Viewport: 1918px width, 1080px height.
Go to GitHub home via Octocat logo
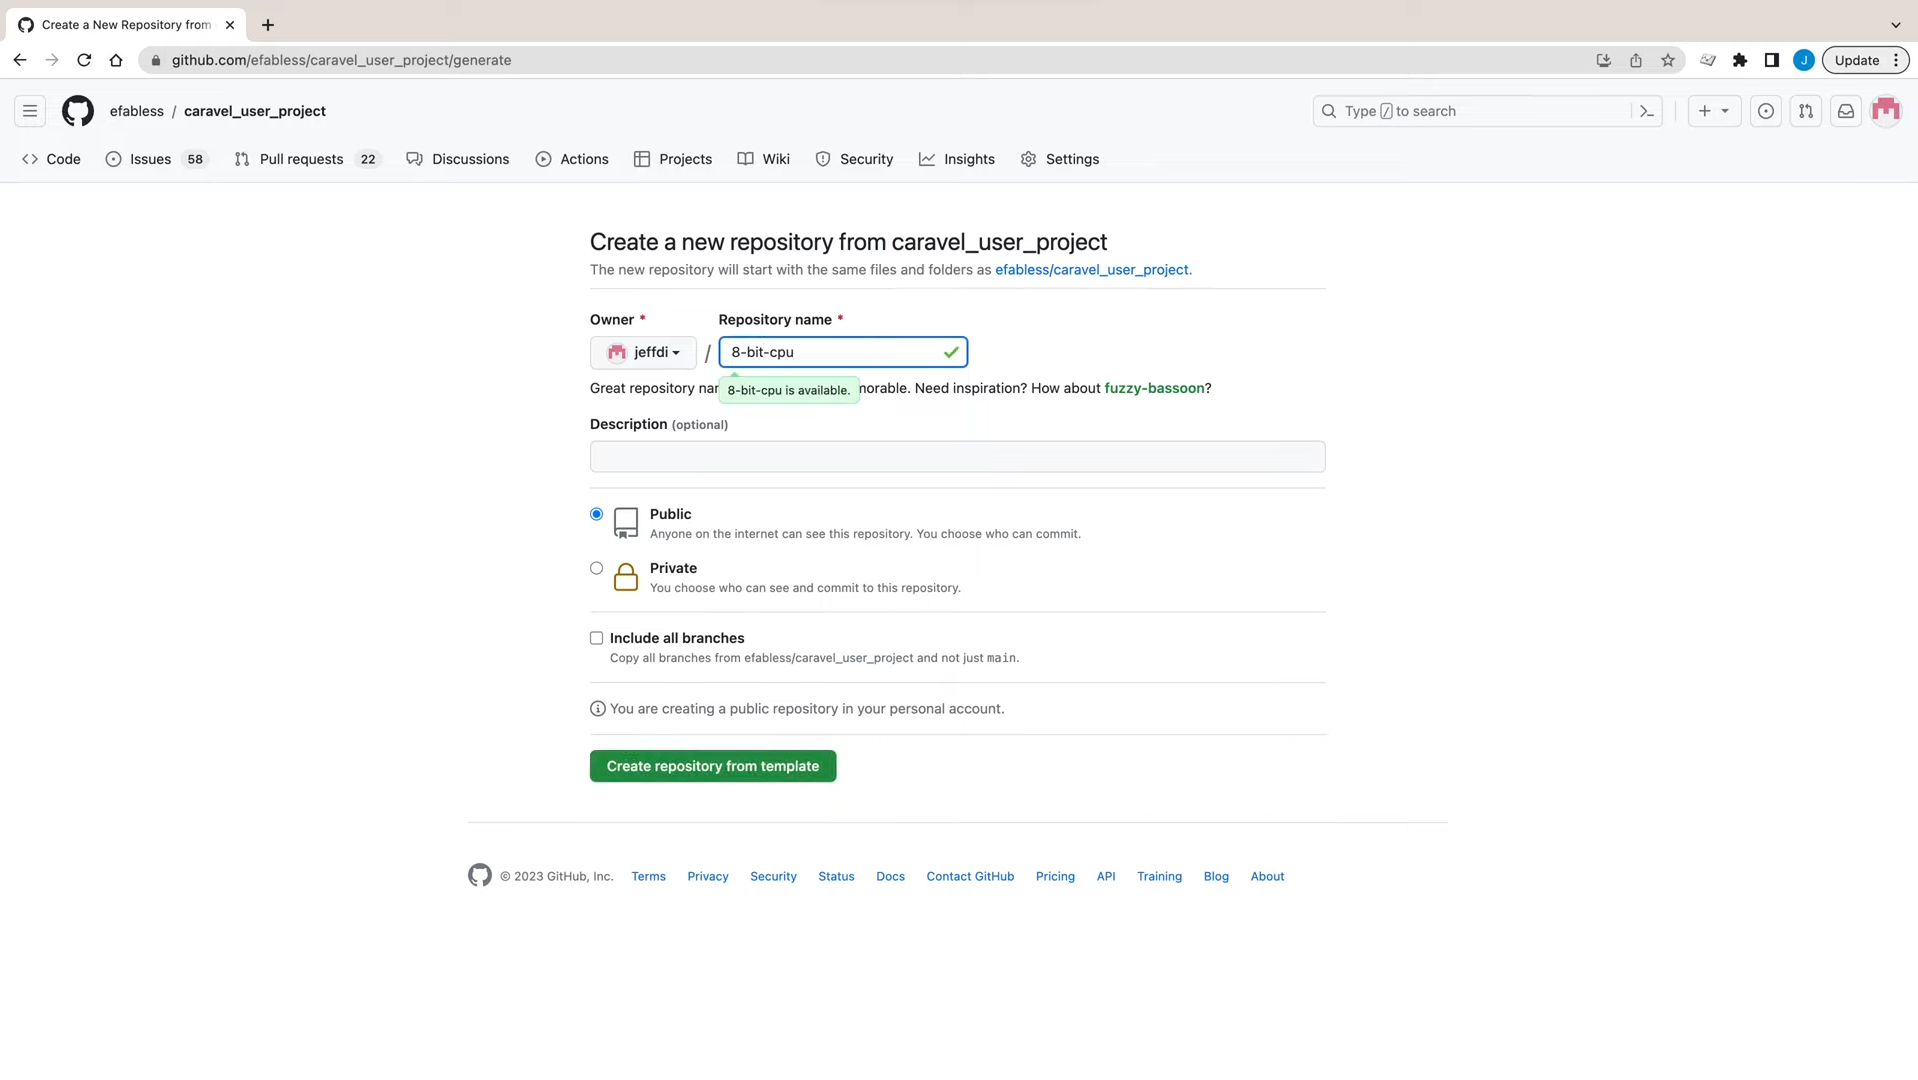78,111
